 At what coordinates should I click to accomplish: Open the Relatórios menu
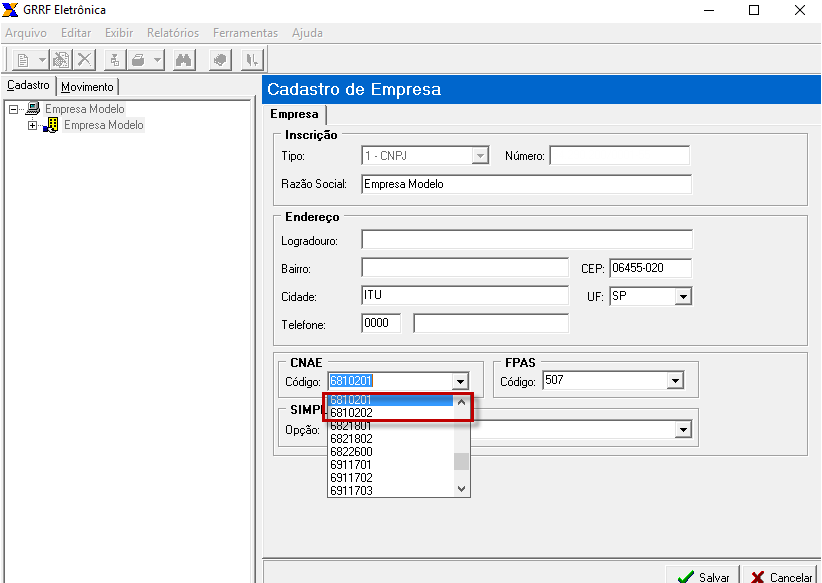pyautogui.click(x=173, y=33)
